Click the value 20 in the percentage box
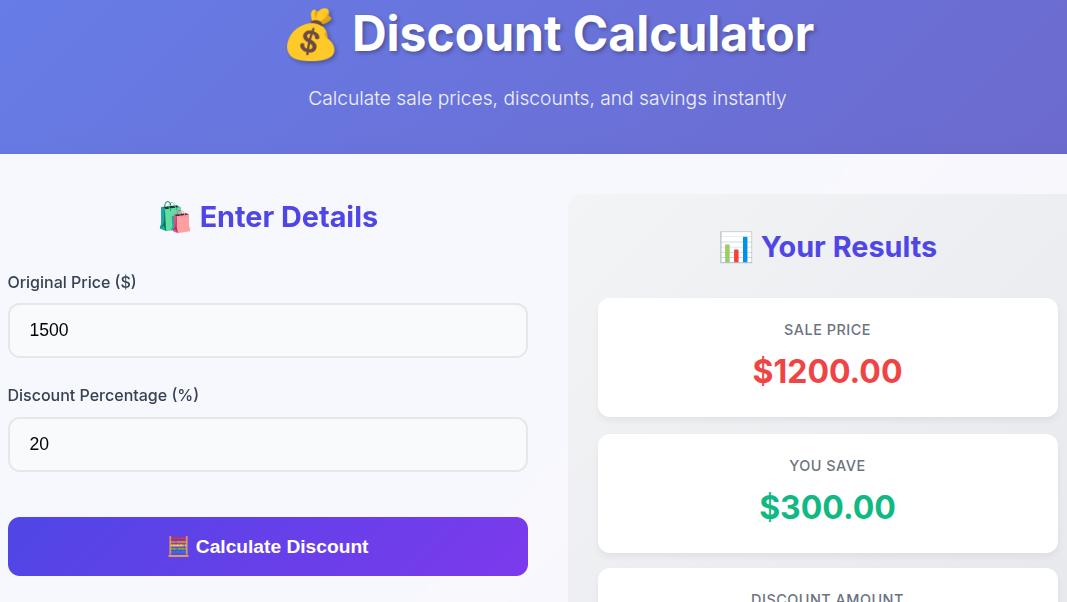Image resolution: width=1067 pixels, height=602 pixels. pyautogui.click(x=39, y=444)
